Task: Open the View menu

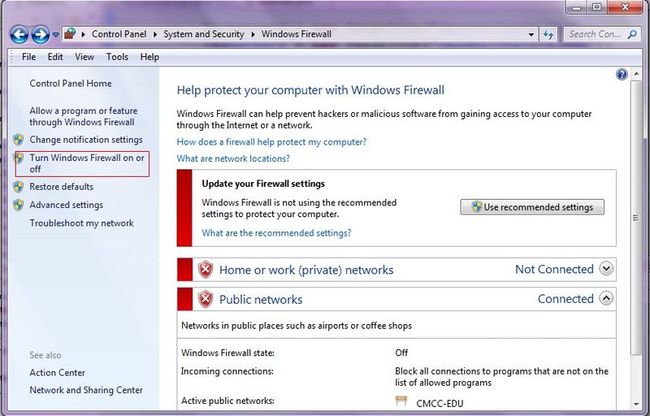Action: click(84, 57)
